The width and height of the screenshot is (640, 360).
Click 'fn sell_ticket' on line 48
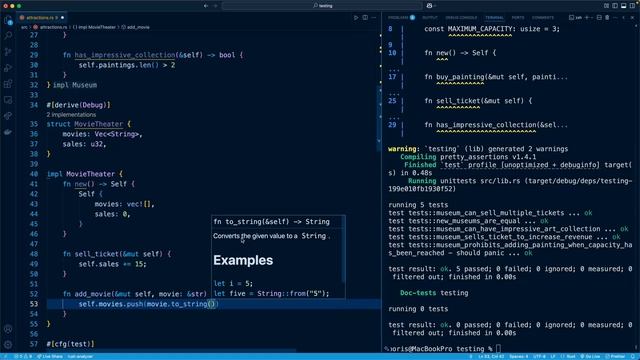tap(91, 254)
